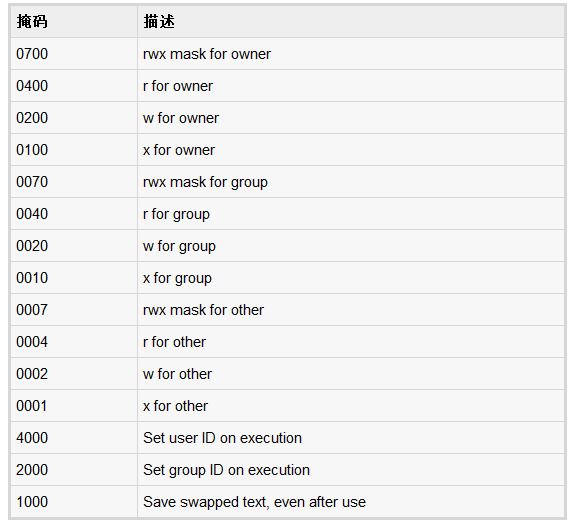Select the 0400 mask value
This screenshot has height=528, width=576.
[x=32, y=86]
